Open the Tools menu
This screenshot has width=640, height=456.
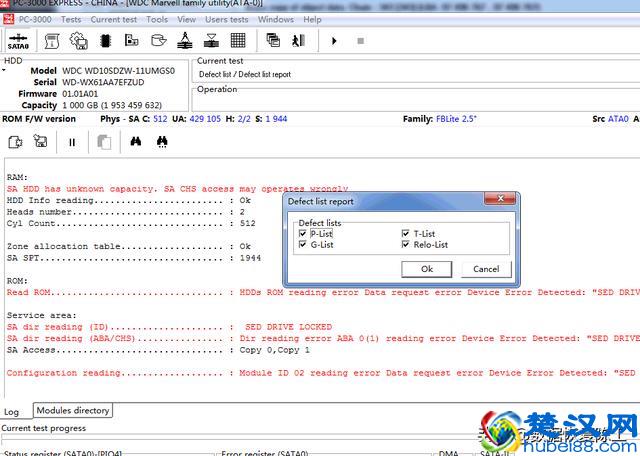[157, 19]
